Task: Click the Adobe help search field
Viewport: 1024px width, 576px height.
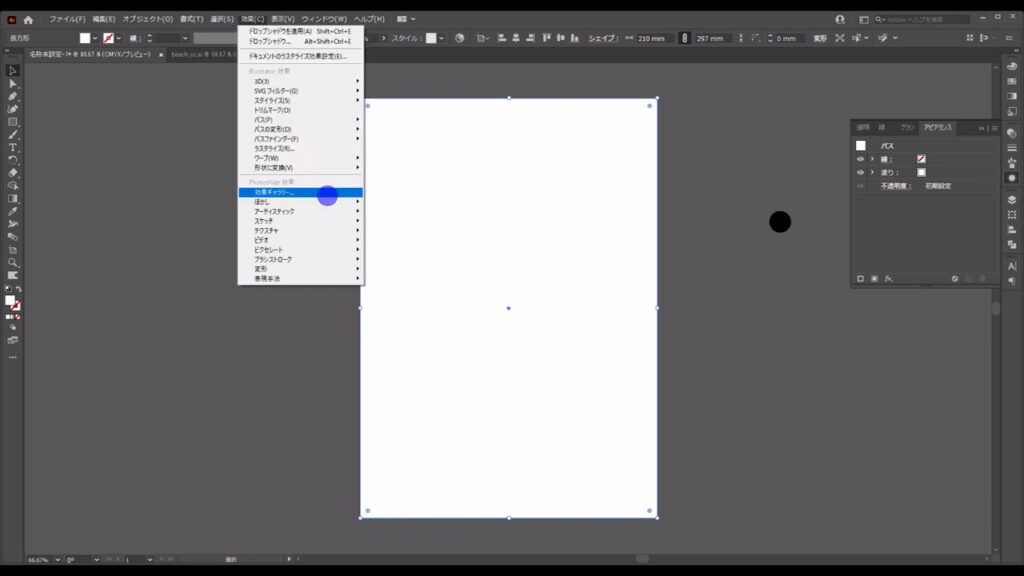Action: [x=921, y=20]
